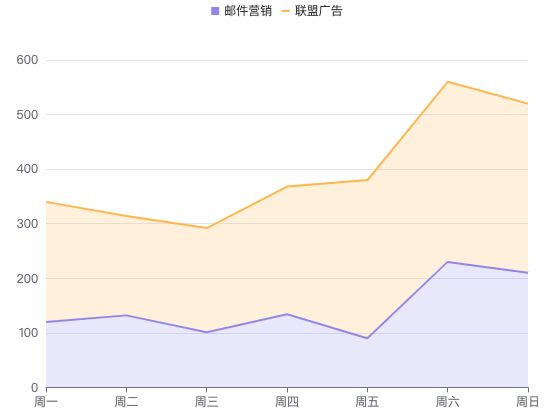Click the 周一 axis label
This screenshot has height=420, width=550.
[x=46, y=401]
